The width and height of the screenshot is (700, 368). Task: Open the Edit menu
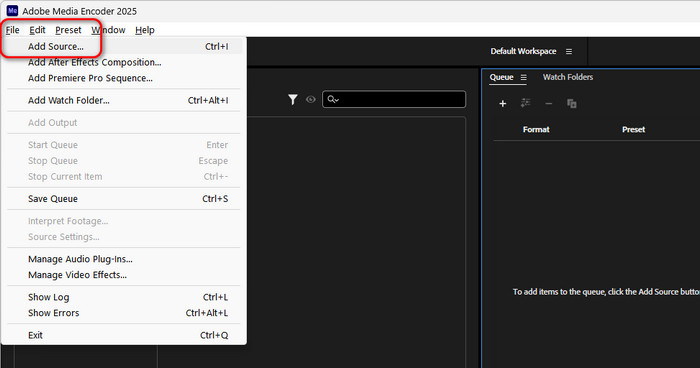[38, 30]
